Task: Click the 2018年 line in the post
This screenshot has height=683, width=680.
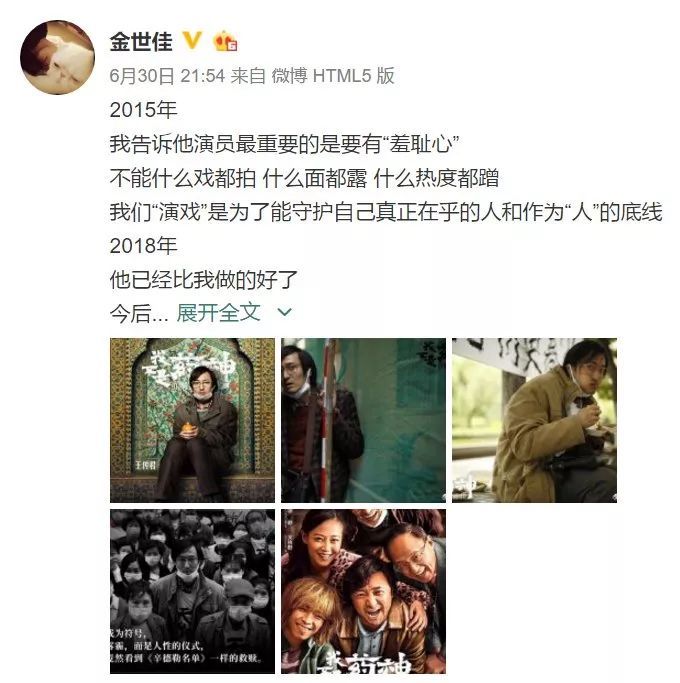Action: (x=143, y=246)
